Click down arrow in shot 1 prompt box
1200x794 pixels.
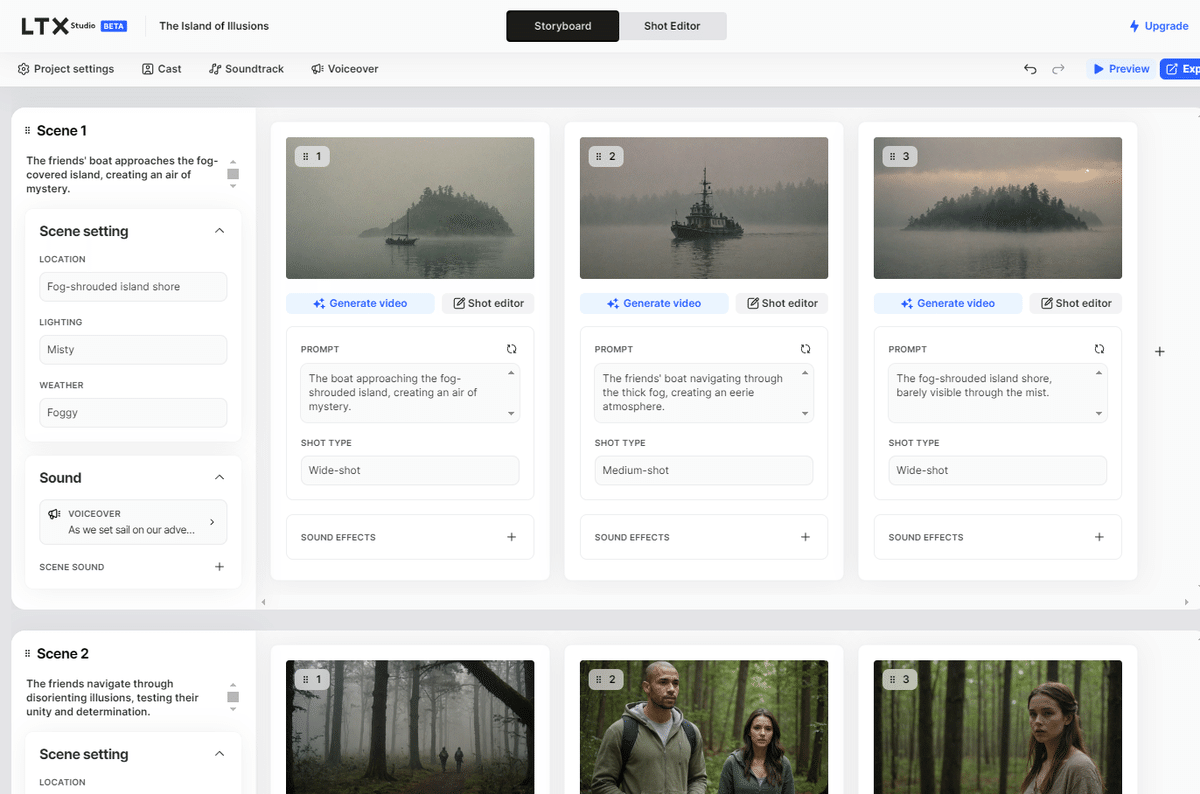(512, 413)
